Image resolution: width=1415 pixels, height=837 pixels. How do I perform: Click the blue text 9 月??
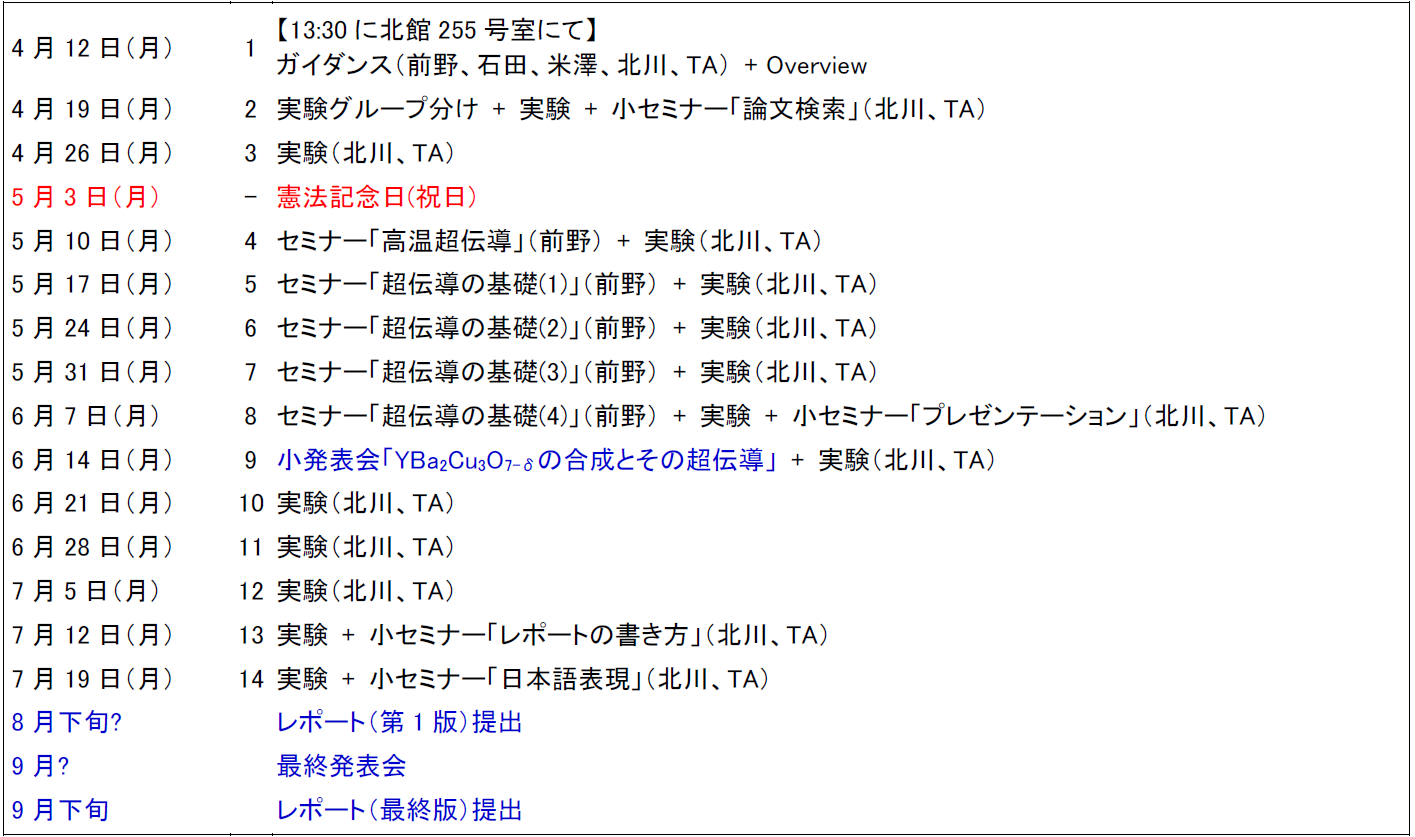point(41,766)
